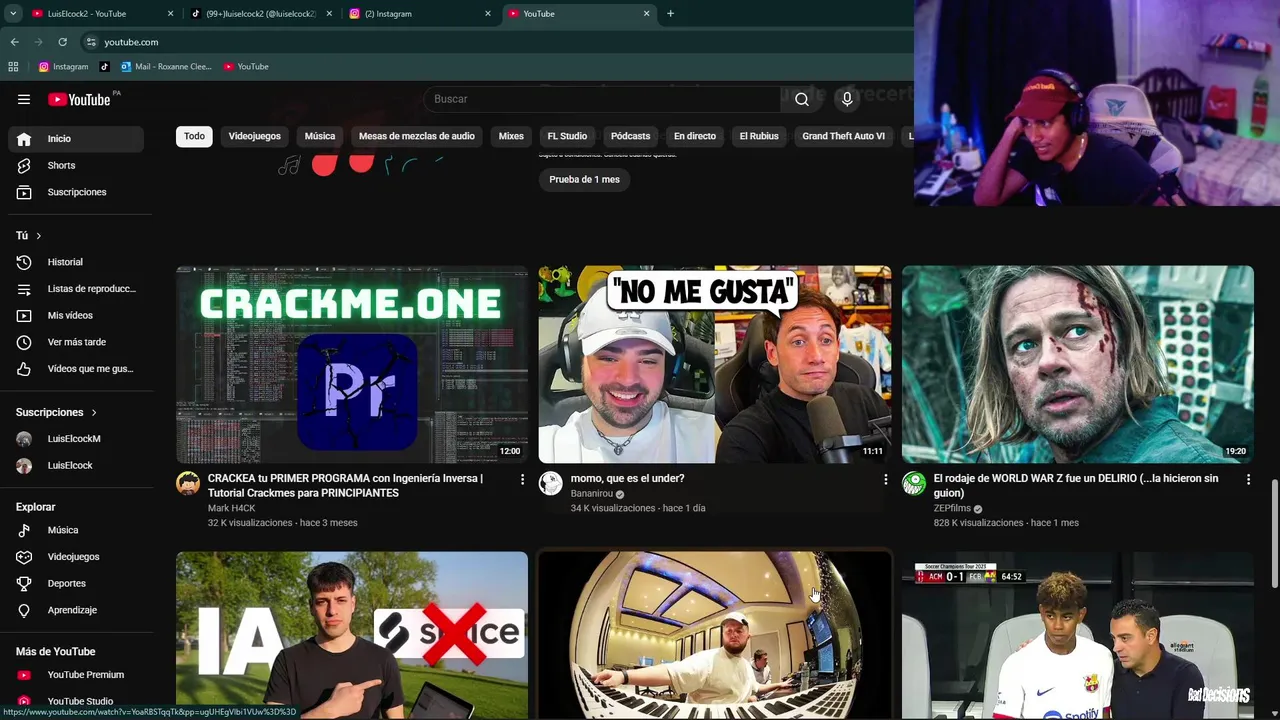Select the El Rubius filter chip

coord(759,136)
